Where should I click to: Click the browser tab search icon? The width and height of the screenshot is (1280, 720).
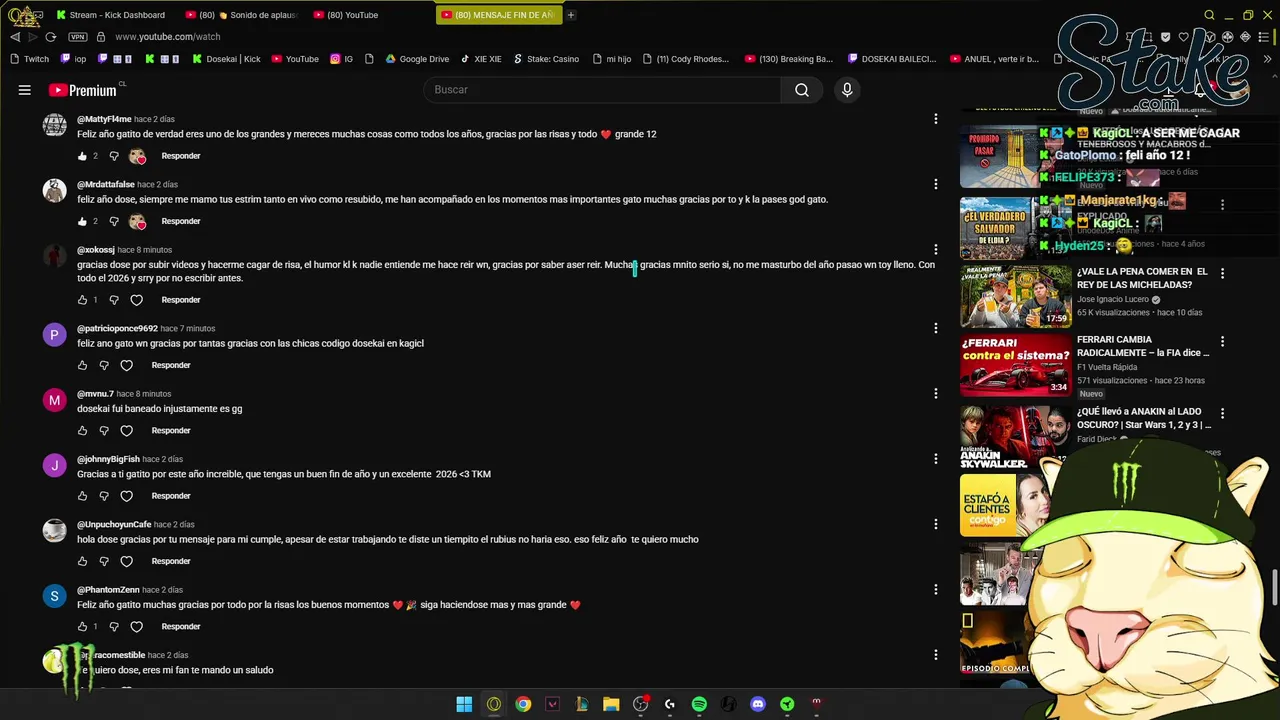[x=1209, y=15]
